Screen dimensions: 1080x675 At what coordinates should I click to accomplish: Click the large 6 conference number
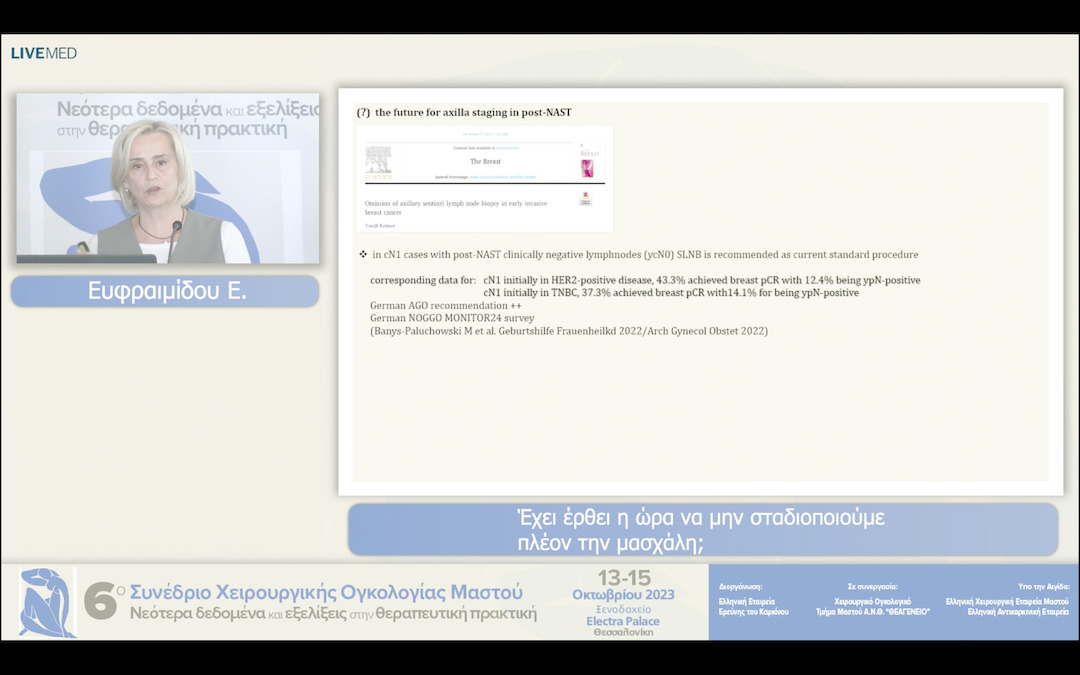tap(100, 602)
